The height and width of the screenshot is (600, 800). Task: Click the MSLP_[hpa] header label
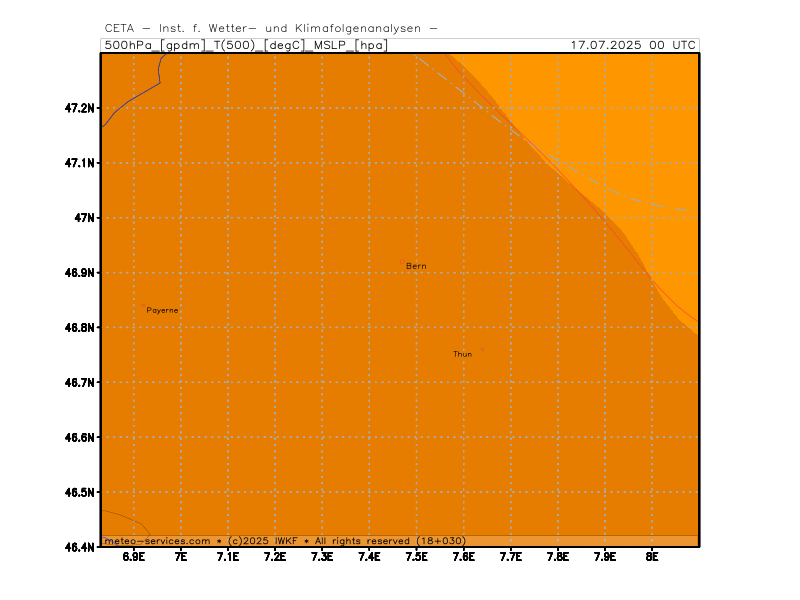pyautogui.click(x=351, y=45)
